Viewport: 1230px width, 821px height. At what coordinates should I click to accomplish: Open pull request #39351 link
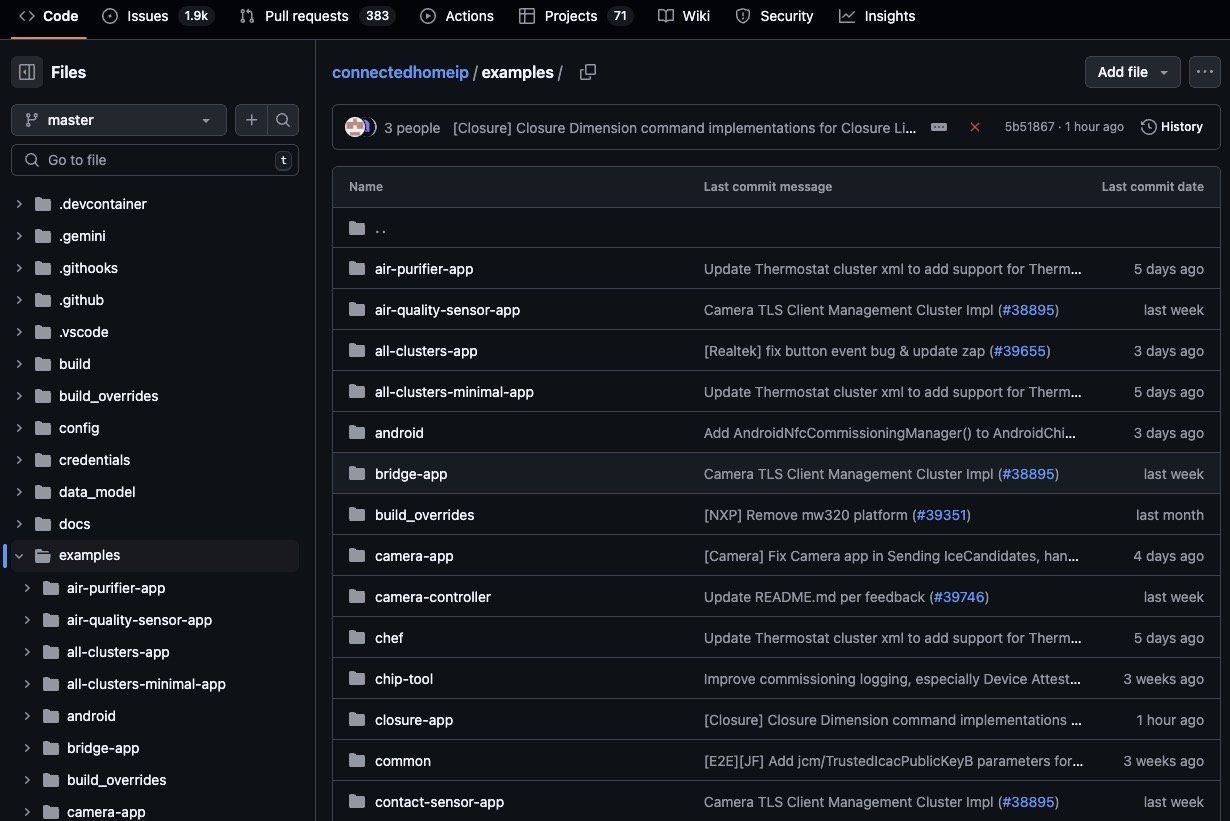[x=940, y=515]
